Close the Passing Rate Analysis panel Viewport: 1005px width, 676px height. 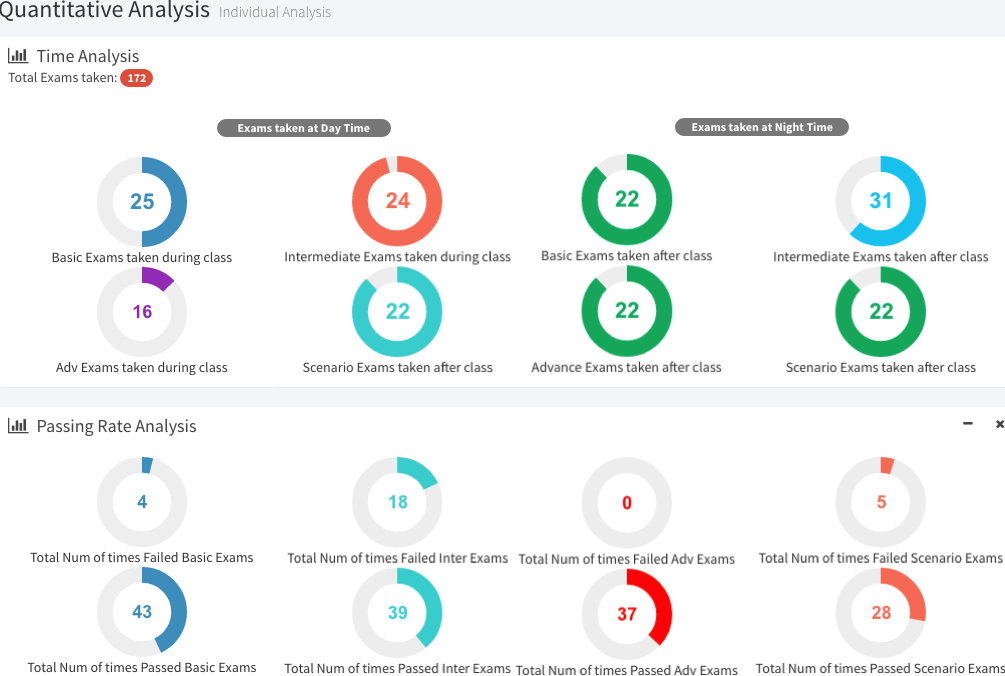(999, 424)
